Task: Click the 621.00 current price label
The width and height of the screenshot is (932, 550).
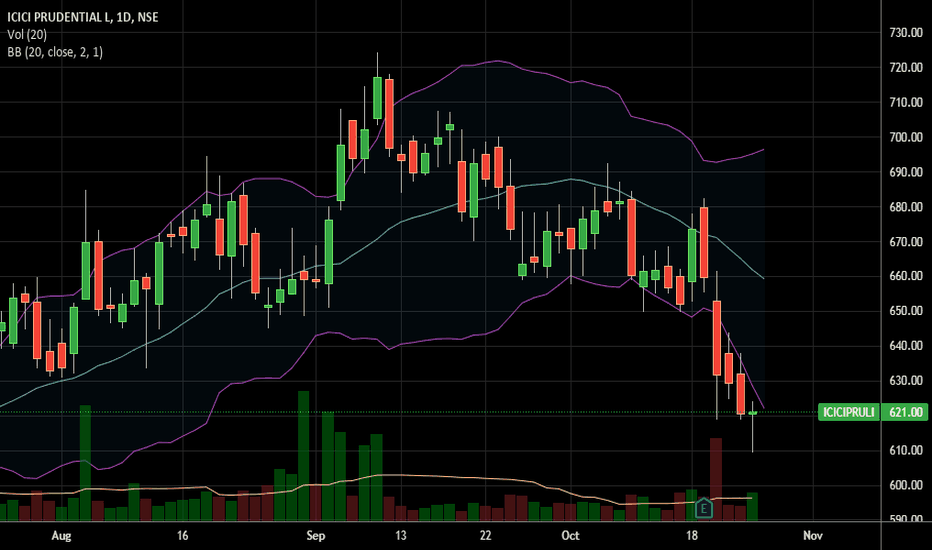Action: click(905, 412)
